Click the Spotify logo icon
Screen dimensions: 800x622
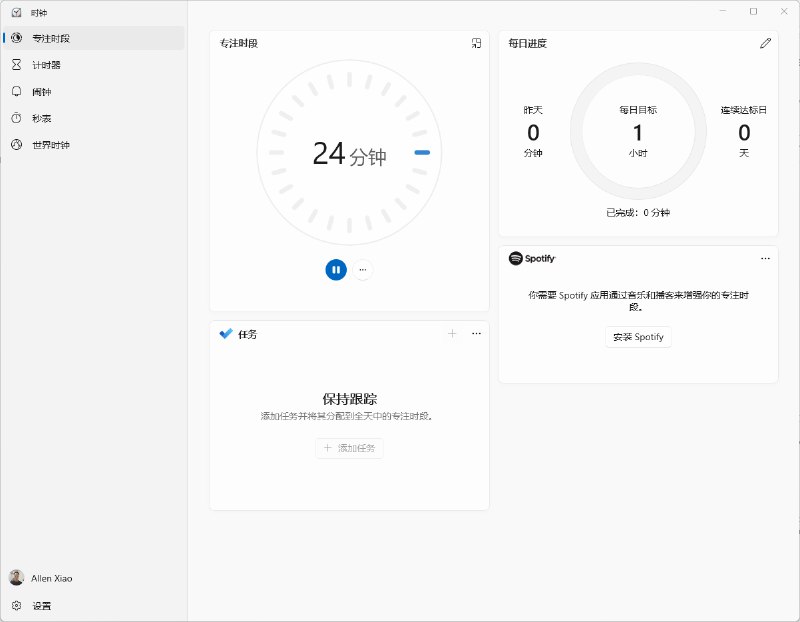tap(516, 258)
